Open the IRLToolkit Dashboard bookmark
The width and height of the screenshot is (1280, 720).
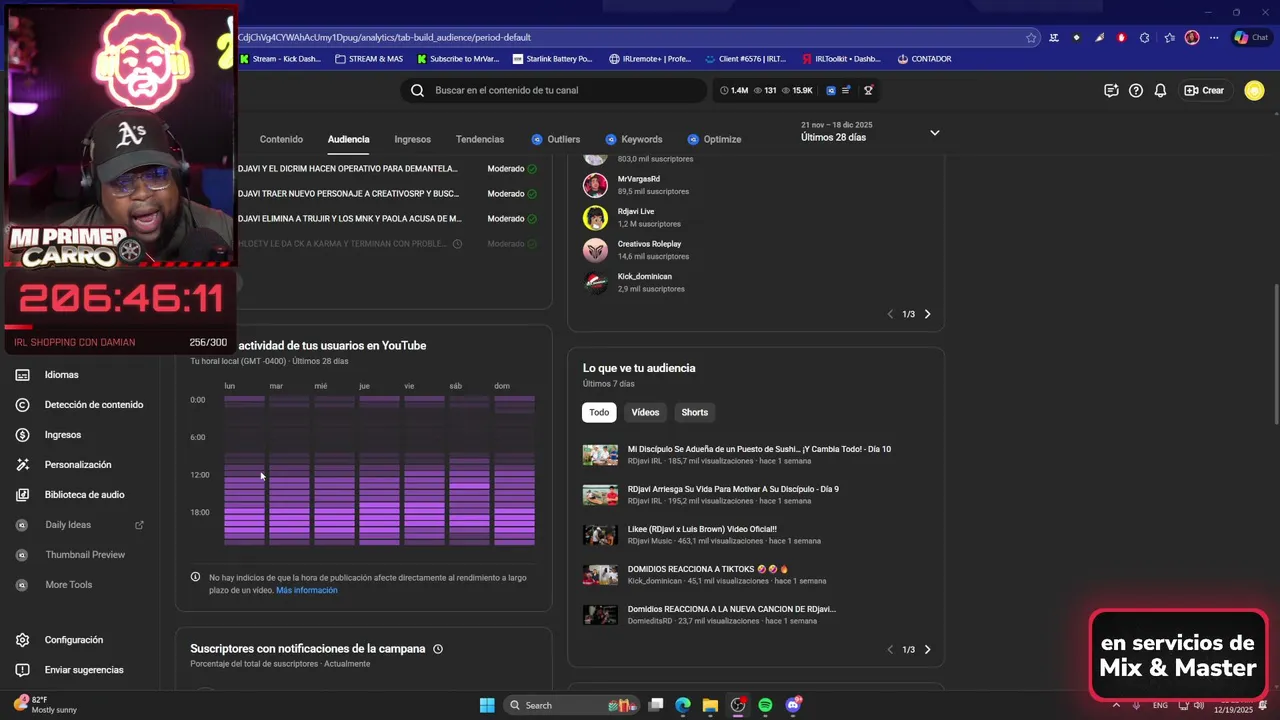coord(841,59)
